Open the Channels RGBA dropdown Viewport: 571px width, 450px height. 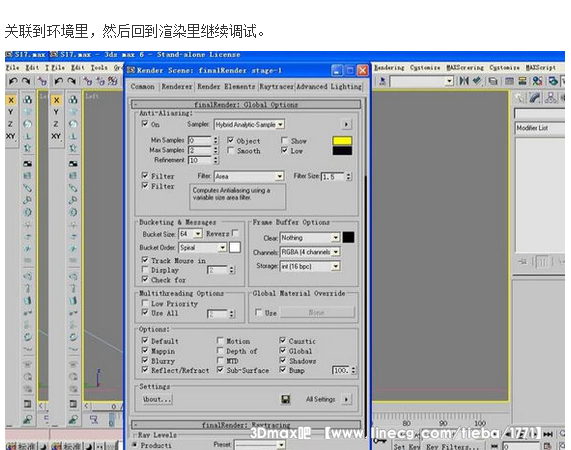310,252
